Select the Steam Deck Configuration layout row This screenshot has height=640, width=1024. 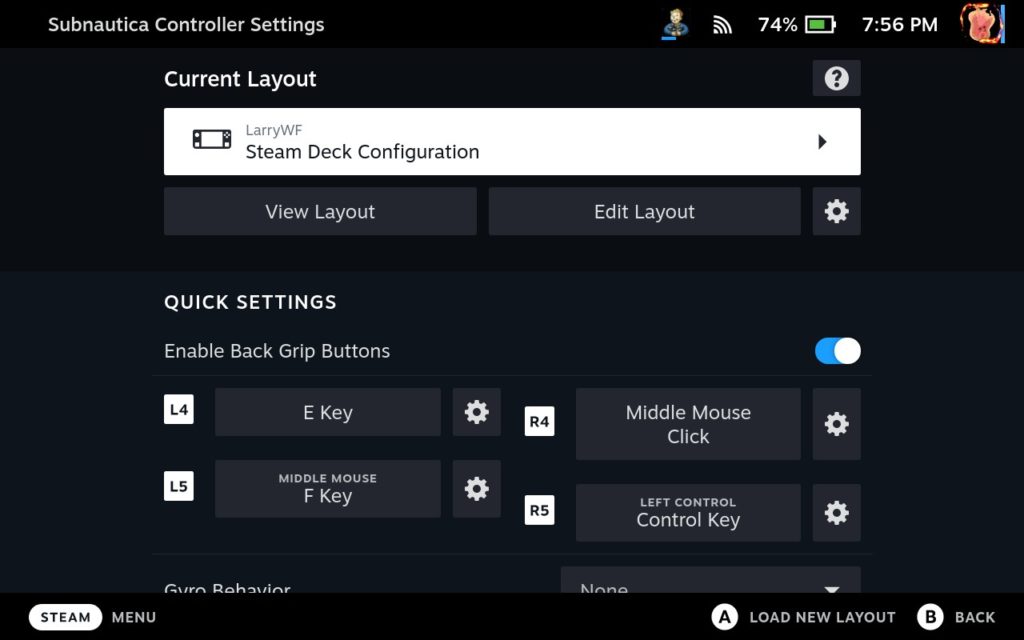(x=512, y=142)
